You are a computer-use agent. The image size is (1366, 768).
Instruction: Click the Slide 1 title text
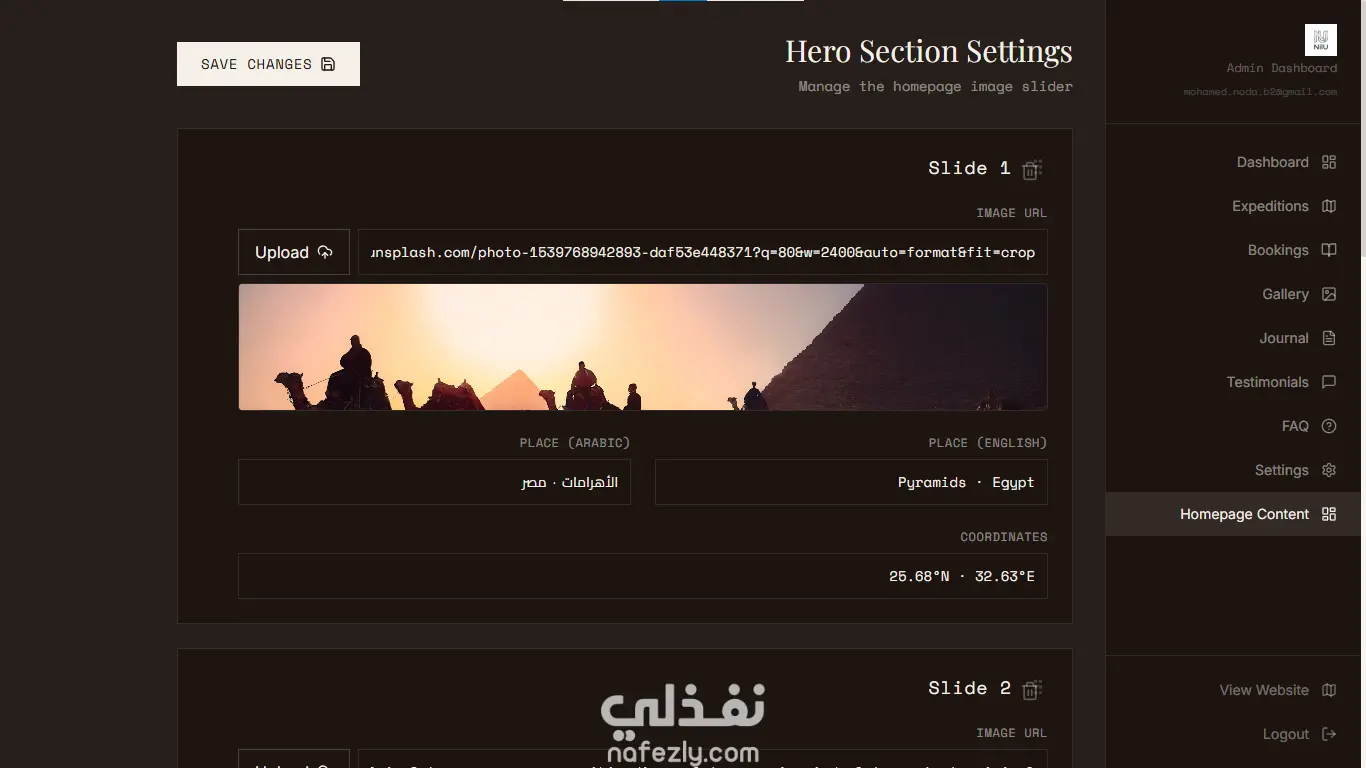[969, 168]
